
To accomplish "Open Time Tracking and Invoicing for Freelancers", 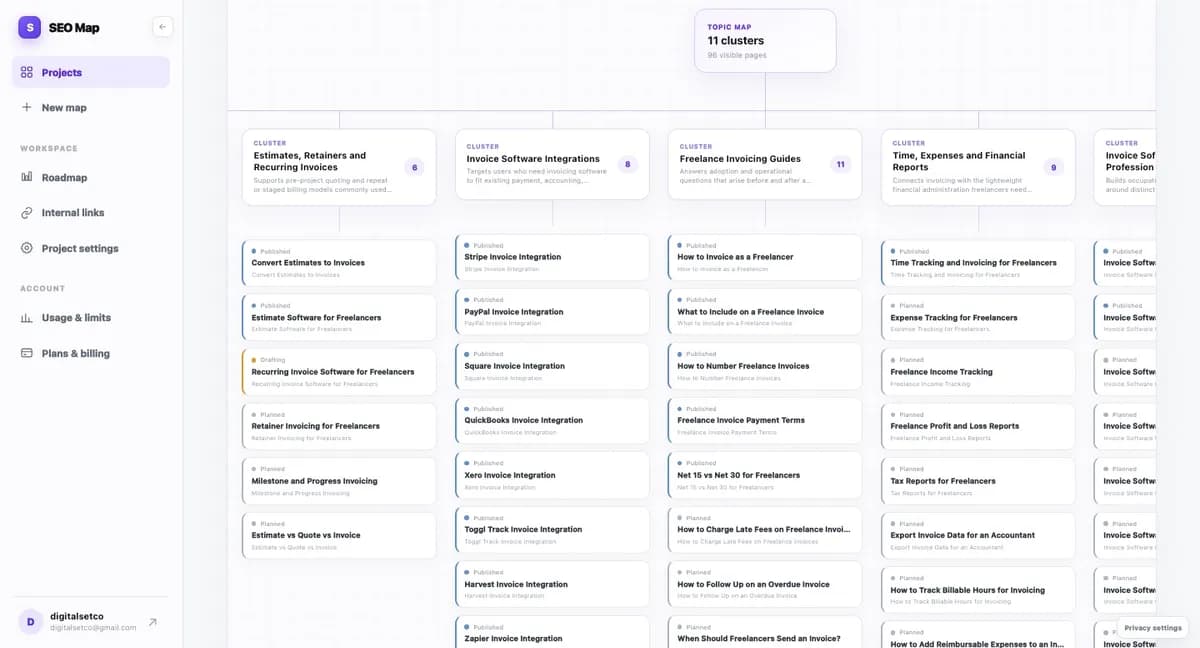I will [978, 263].
